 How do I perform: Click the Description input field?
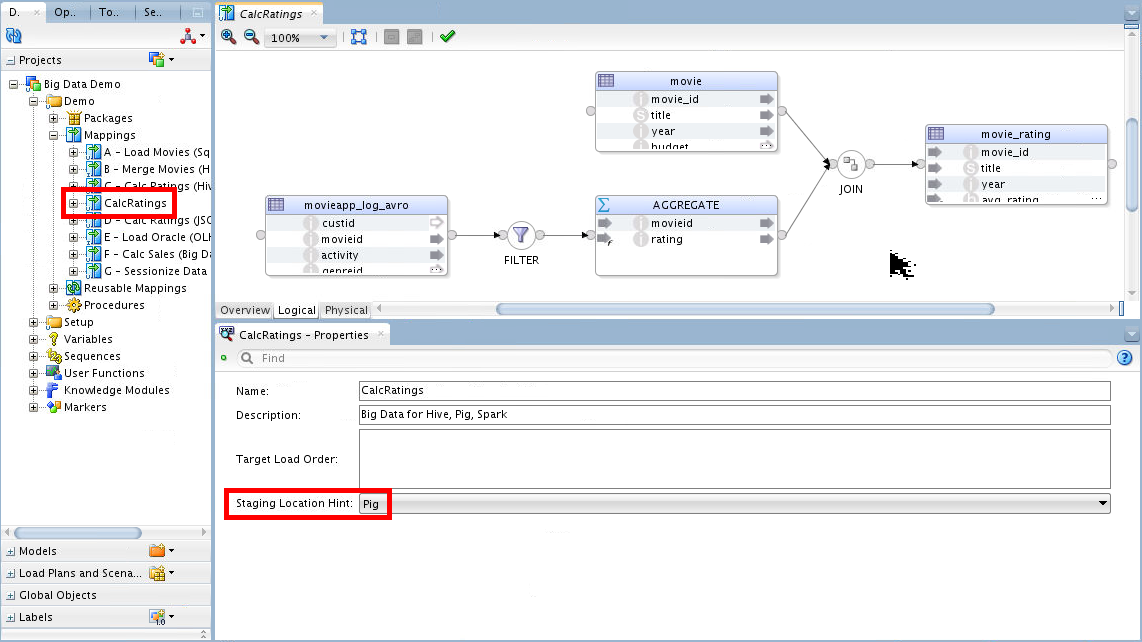click(734, 415)
